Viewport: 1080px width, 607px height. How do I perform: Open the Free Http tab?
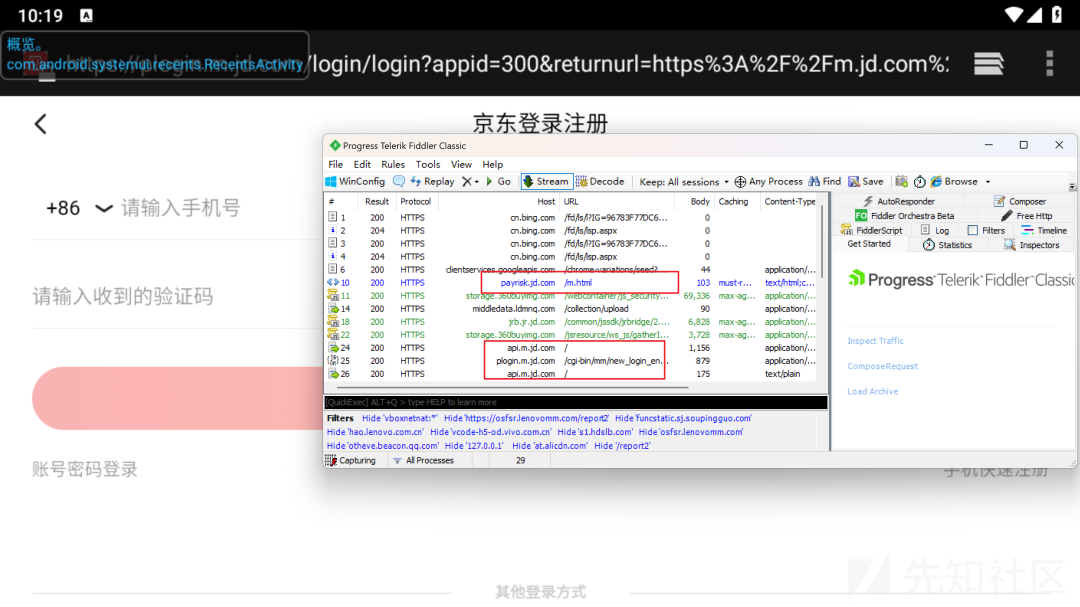coord(1027,216)
